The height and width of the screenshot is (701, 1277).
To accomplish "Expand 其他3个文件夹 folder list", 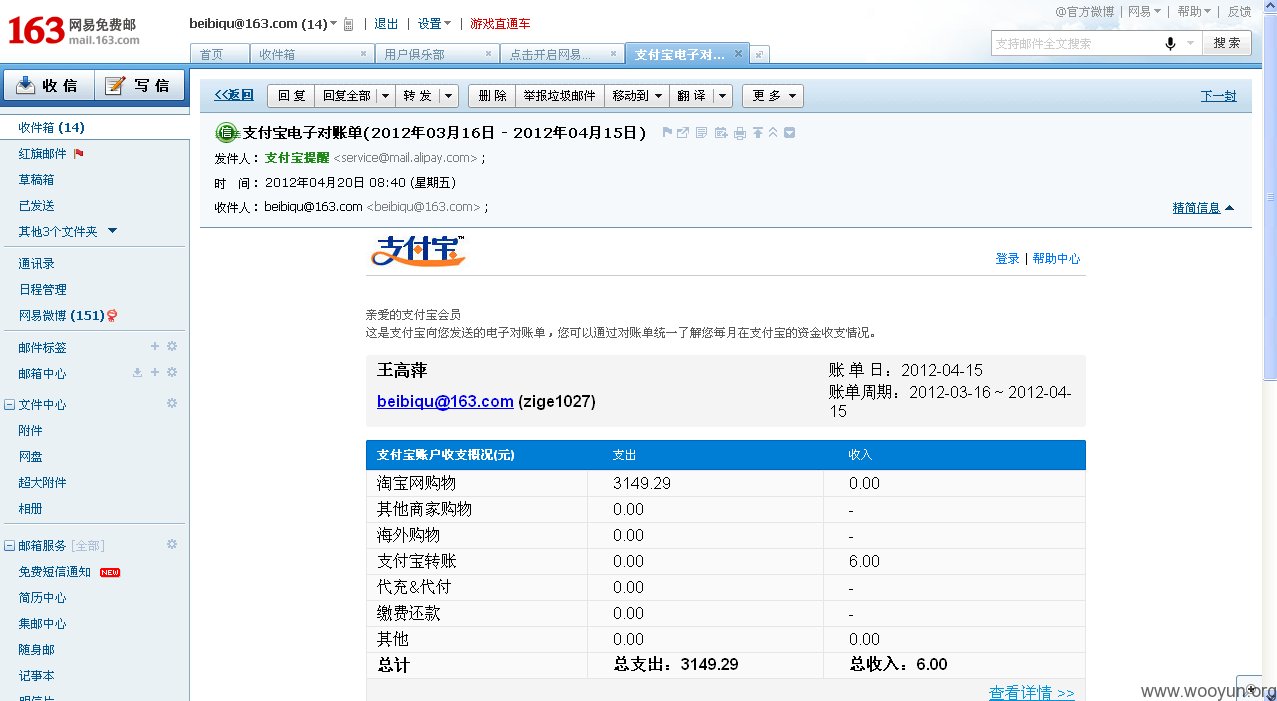I will 112,231.
